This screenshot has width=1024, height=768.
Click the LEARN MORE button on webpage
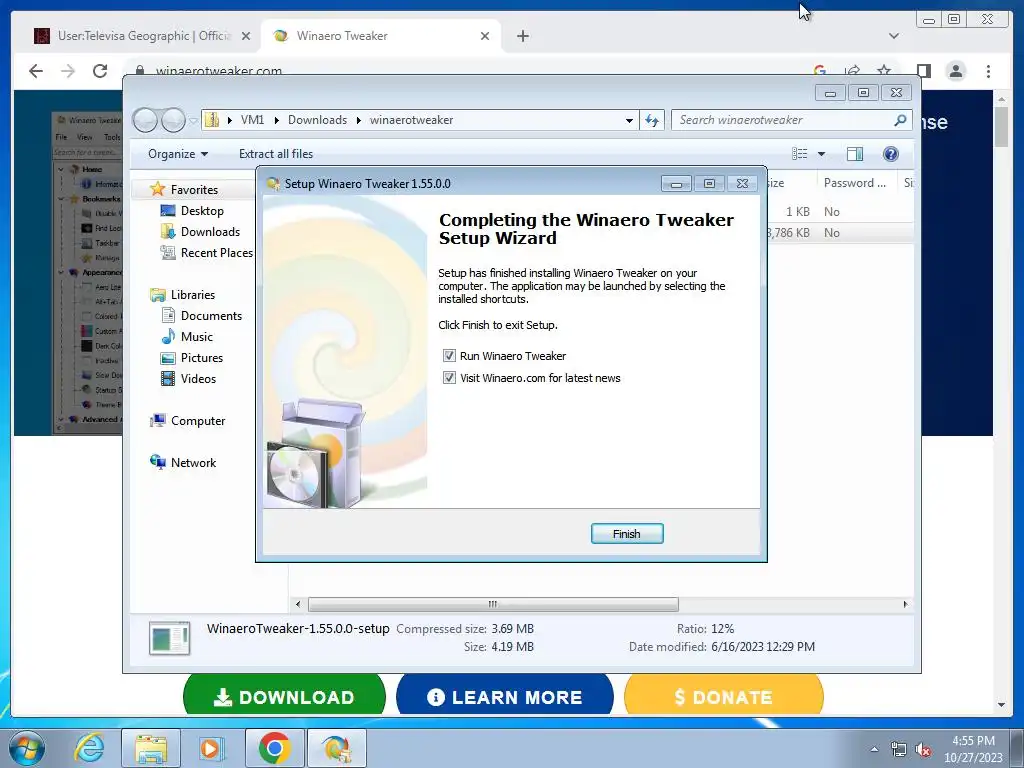pos(505,694)
